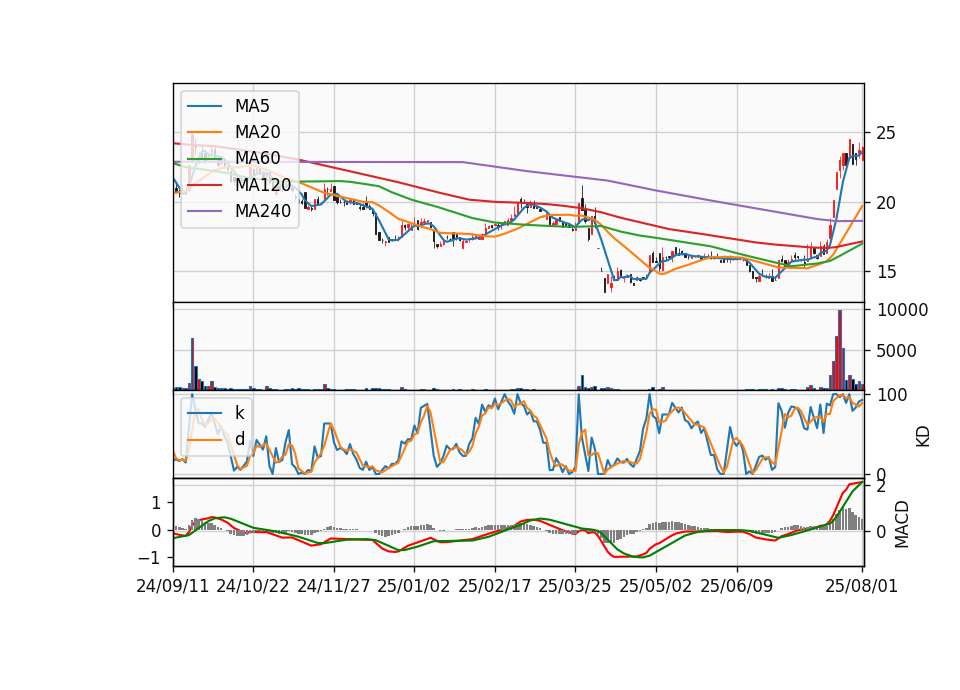Image resolution: width=960 pixels, height=690 pixels.
Task: Click the orange MA20 legend line sample
Action: tap(204, 132)
